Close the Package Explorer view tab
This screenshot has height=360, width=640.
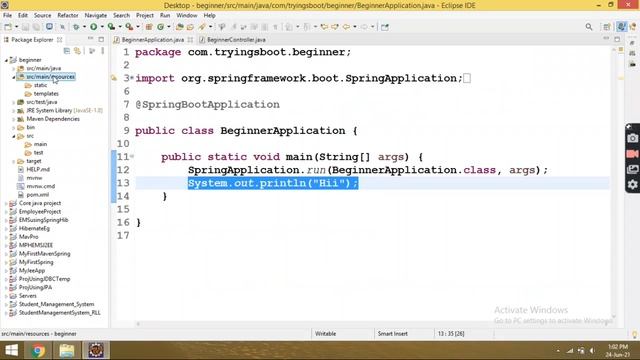click(60, 40)
